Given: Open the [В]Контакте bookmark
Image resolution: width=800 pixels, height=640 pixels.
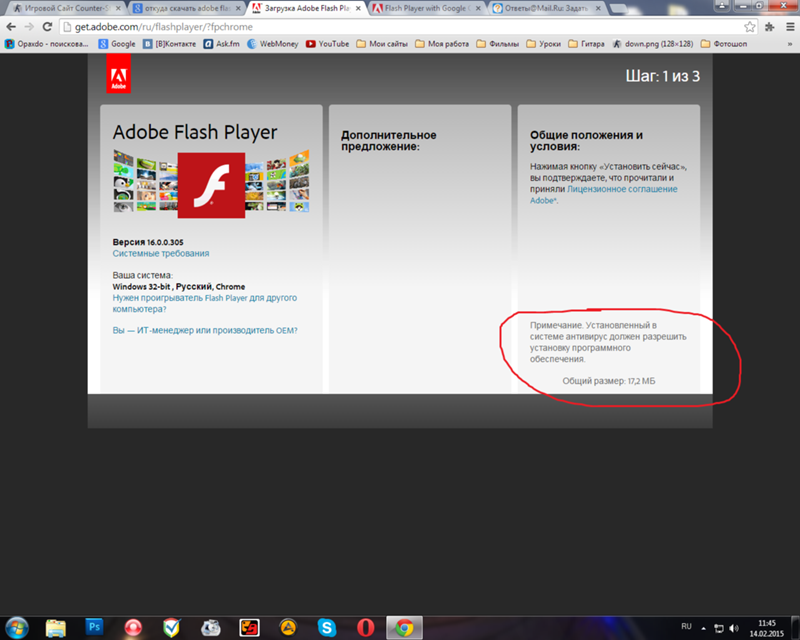Looking at the screenshot, I should coord(169,44).
